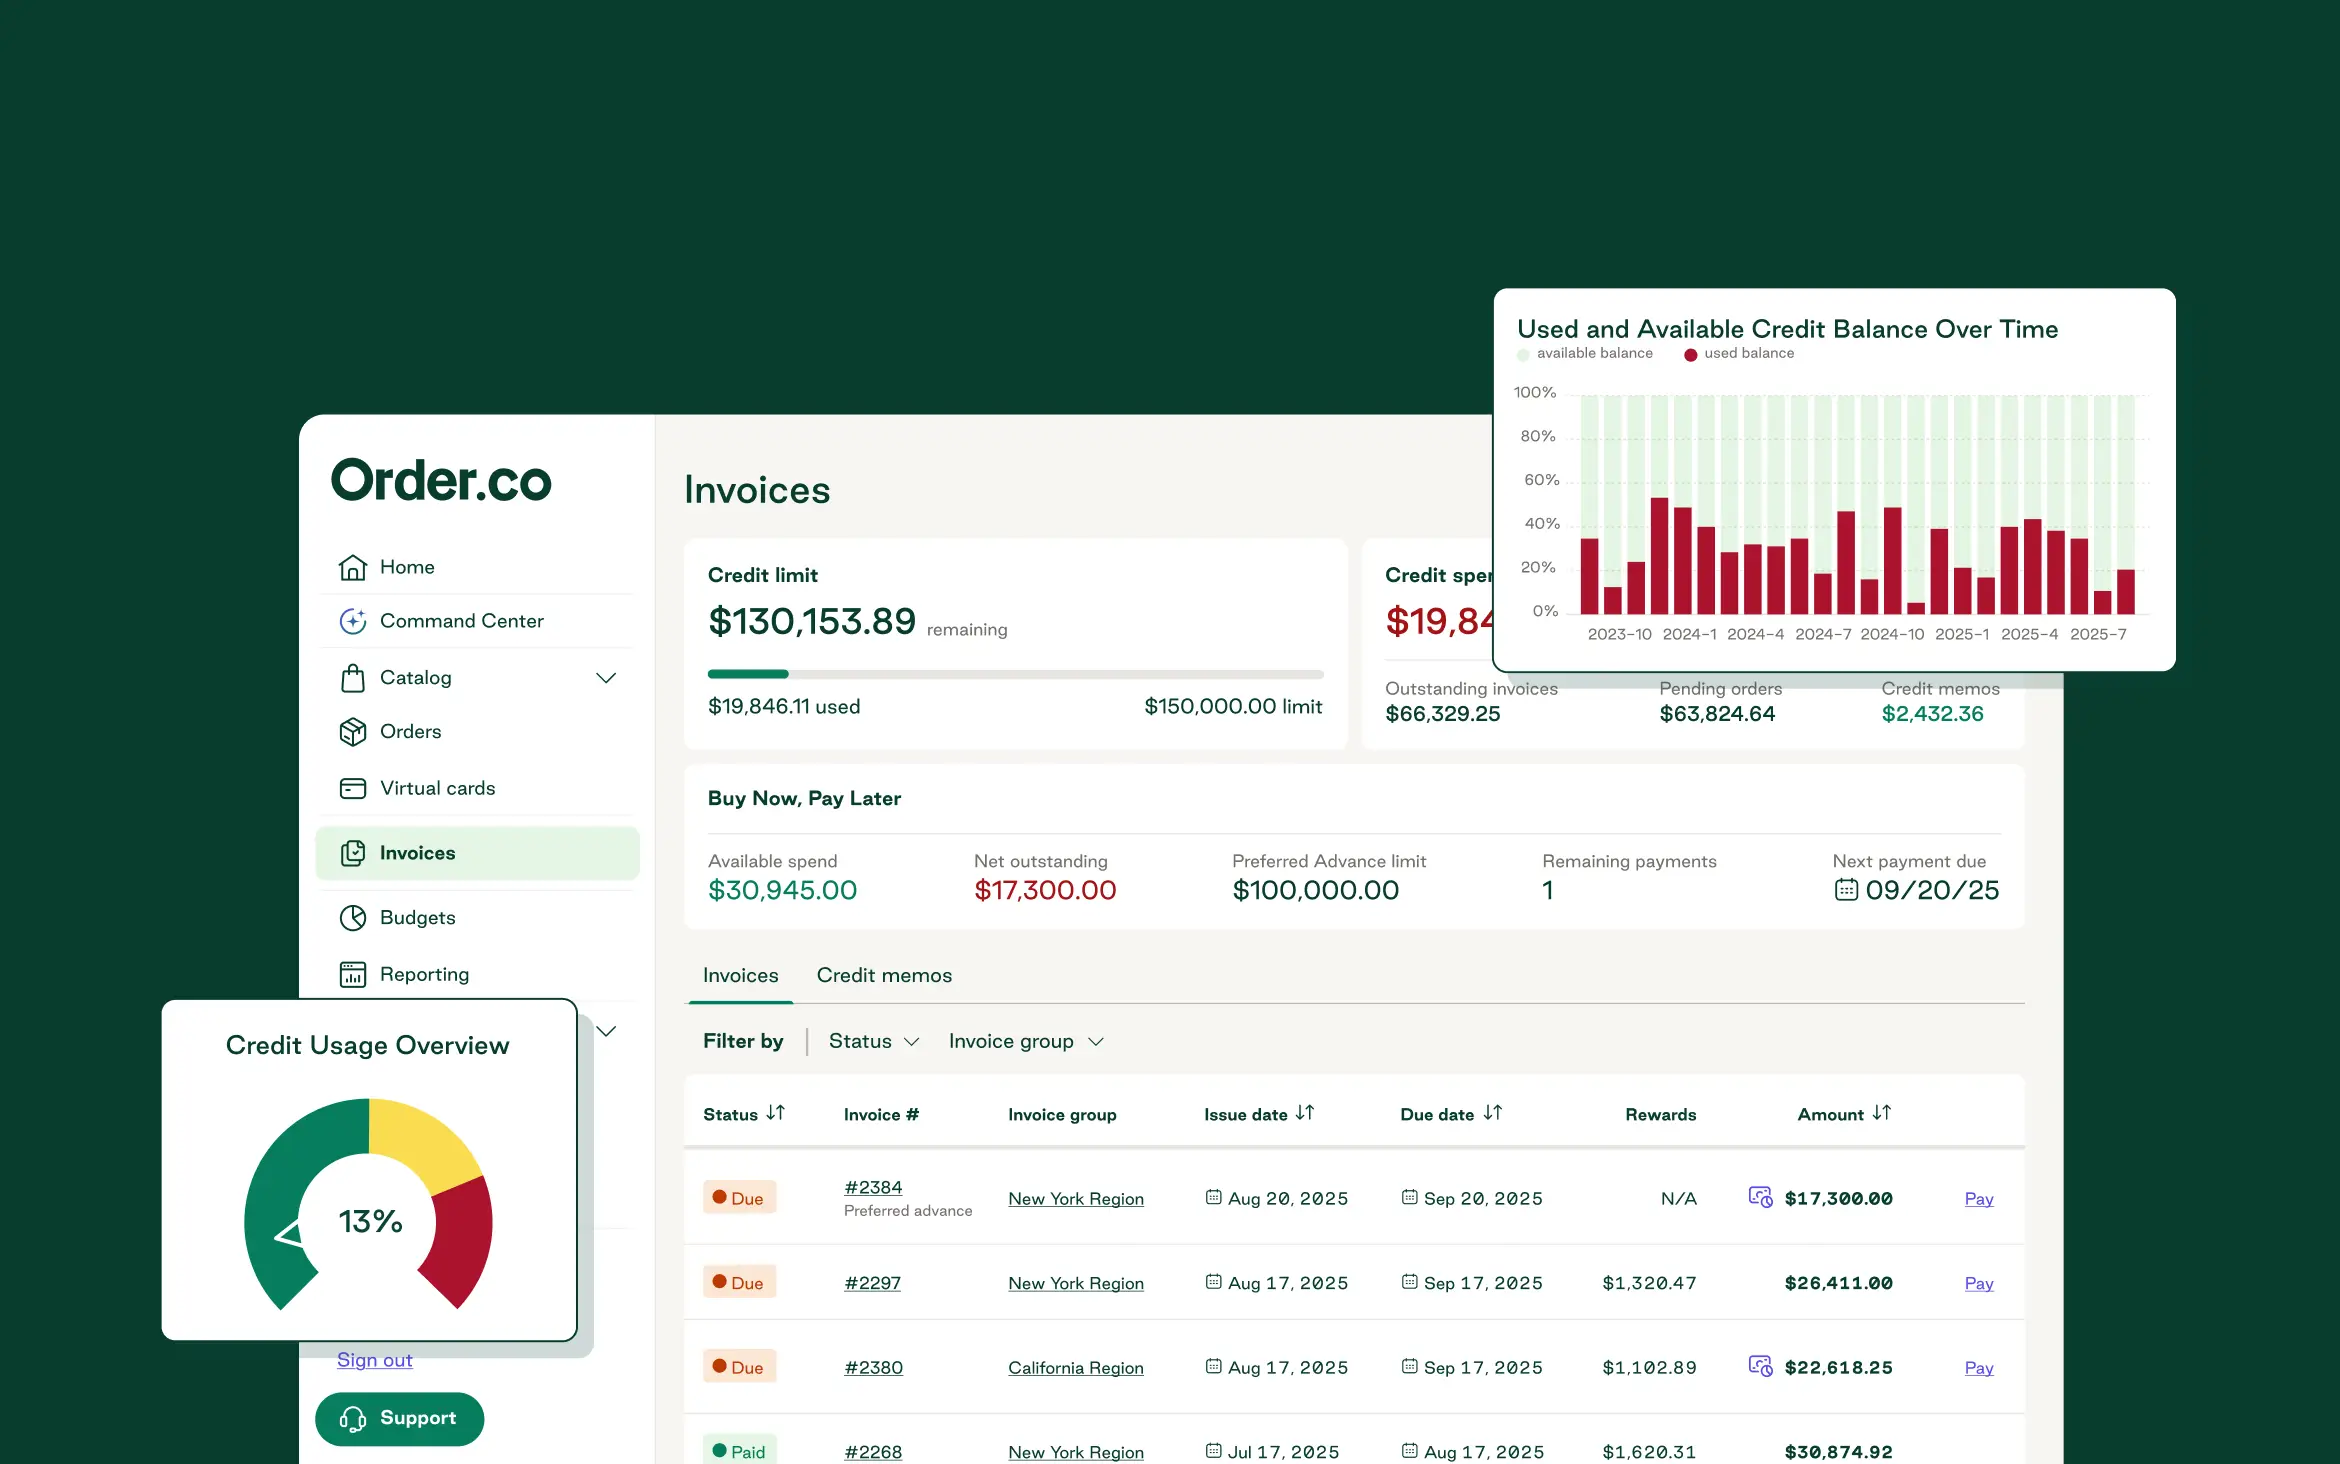Screen dimensions: 2340x1464
Task: Open Virtual cards via card icon
Action: click(352, 789)
